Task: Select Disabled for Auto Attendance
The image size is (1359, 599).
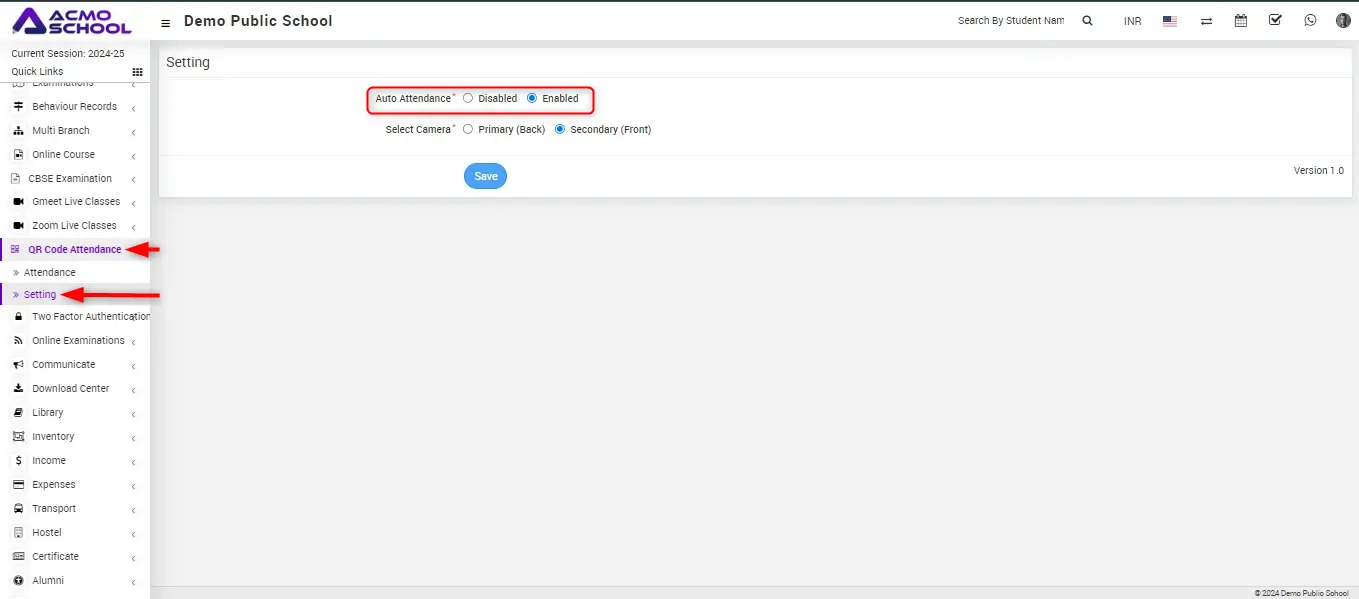Action: [x=468, y=99]
